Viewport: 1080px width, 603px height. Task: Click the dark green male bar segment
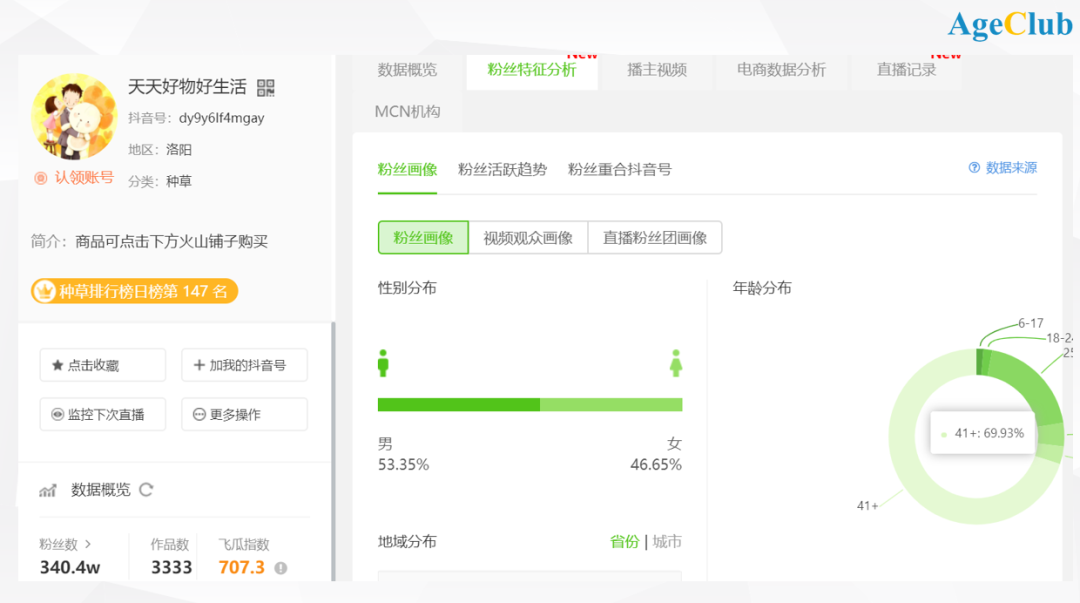coord(458,405)
